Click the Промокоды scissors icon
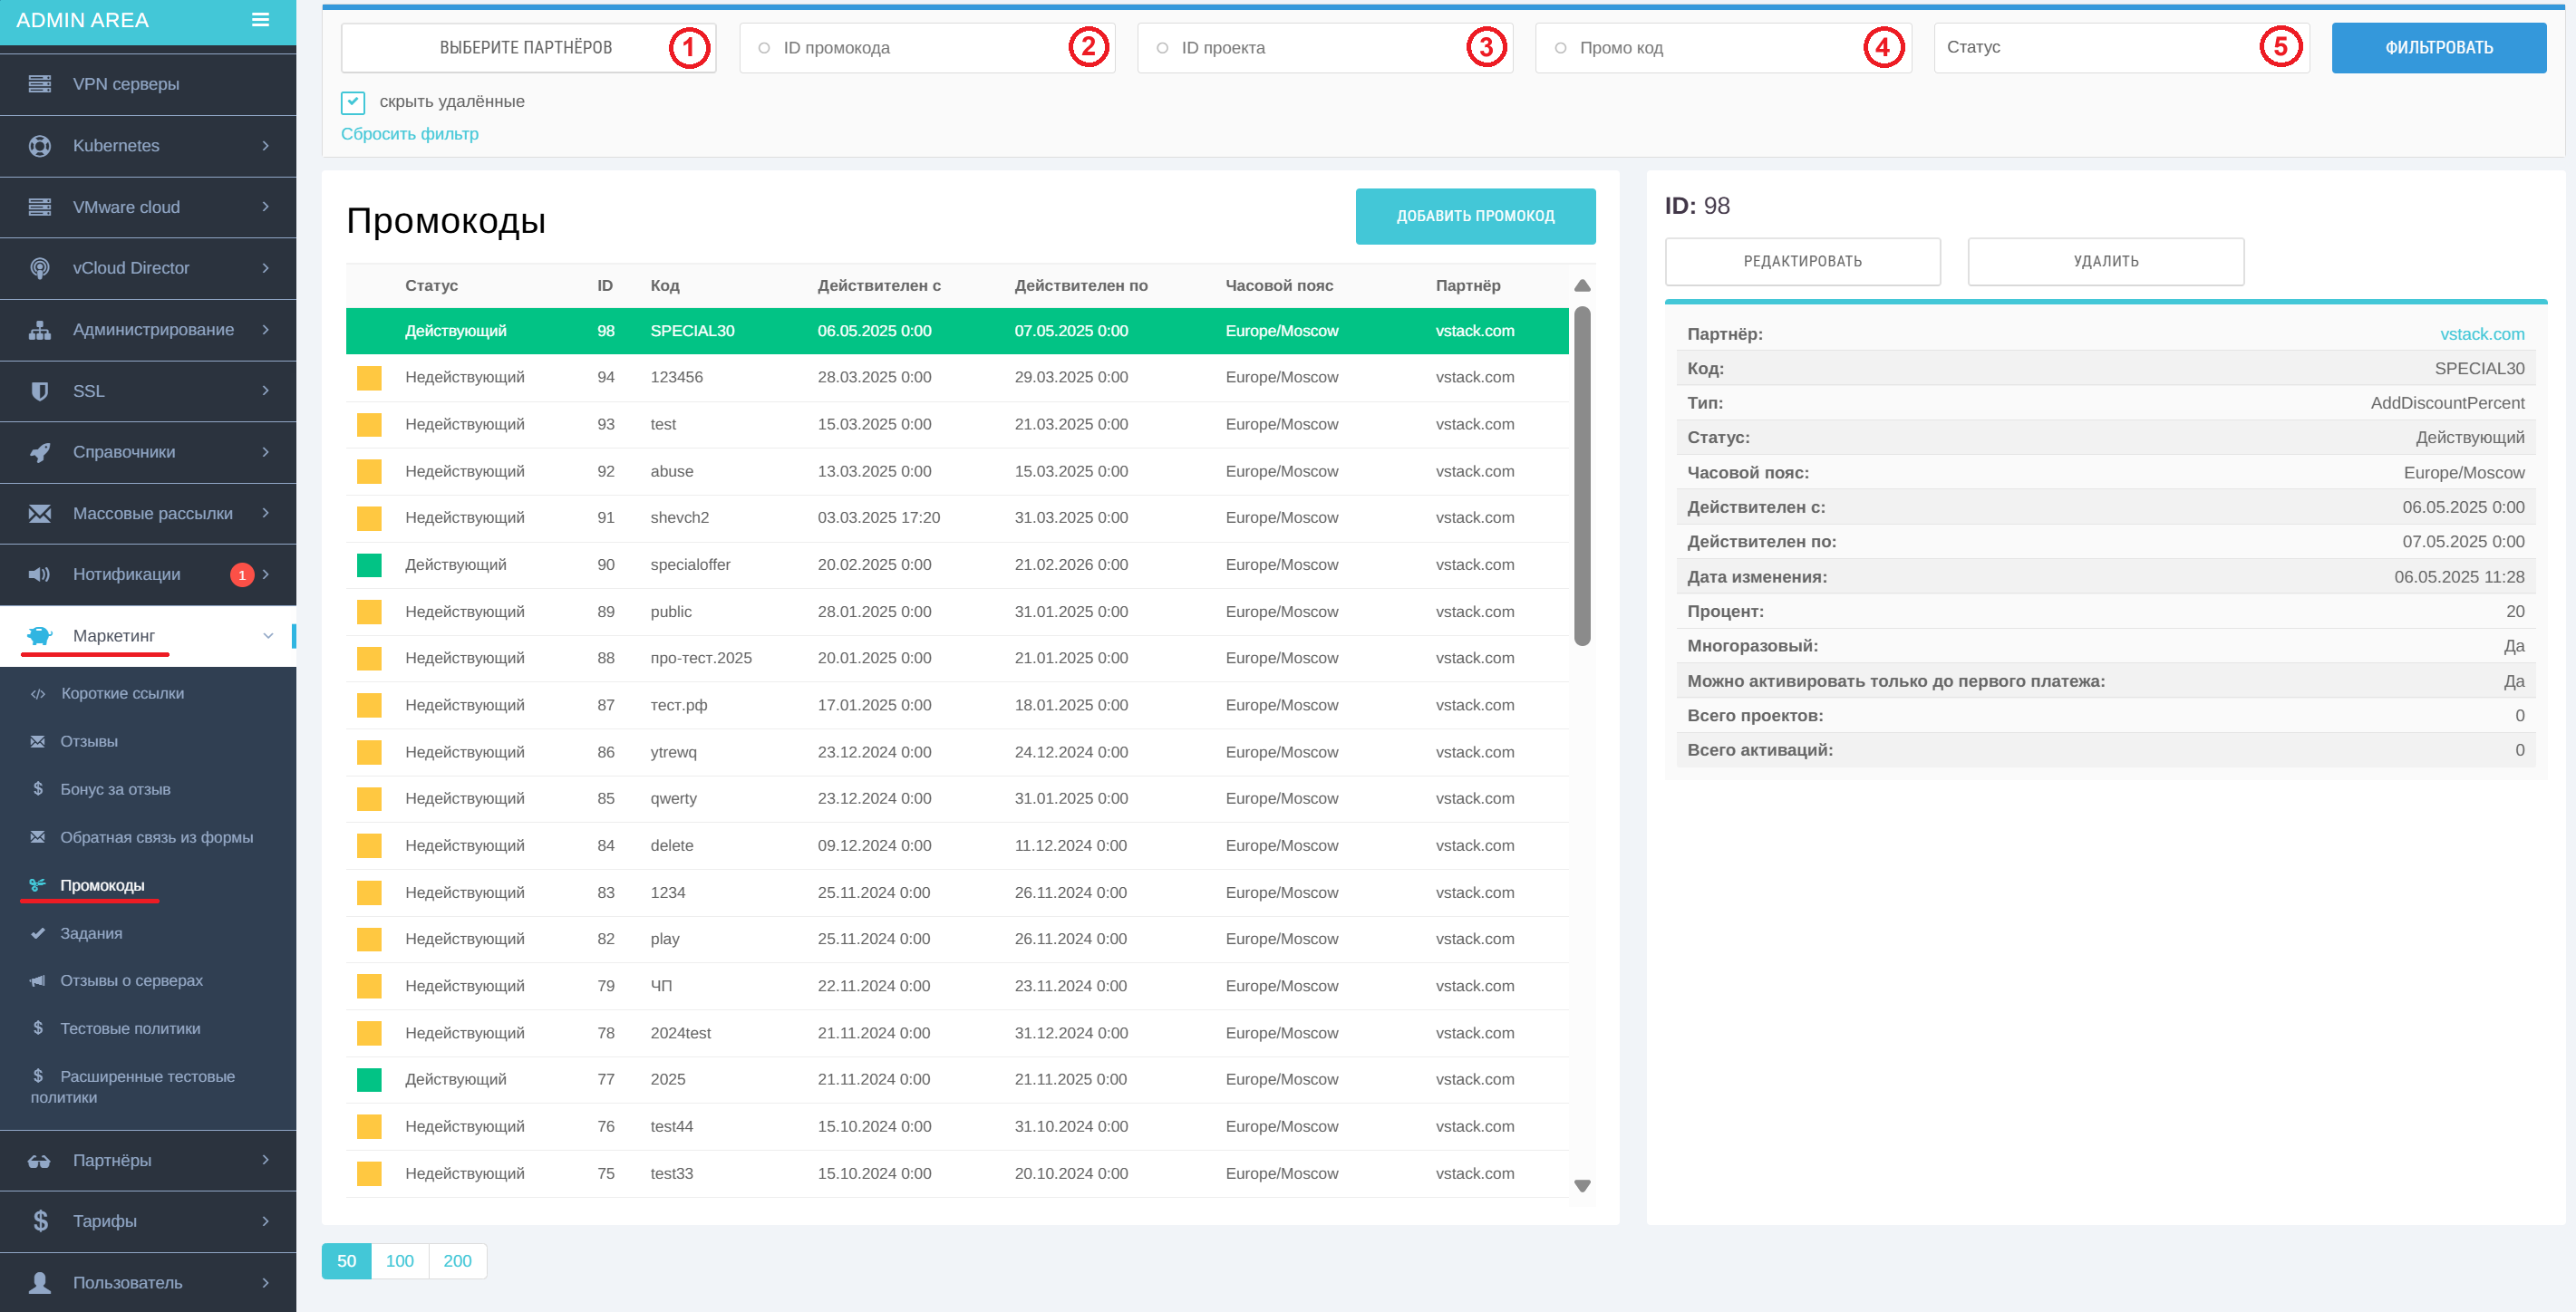The width and height of the screenshot is (2576, 1312). [x=38, y=885]
